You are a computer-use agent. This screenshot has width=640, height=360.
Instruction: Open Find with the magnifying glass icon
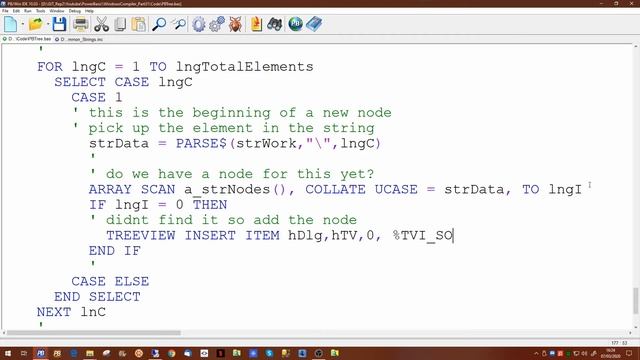point(159,24)
